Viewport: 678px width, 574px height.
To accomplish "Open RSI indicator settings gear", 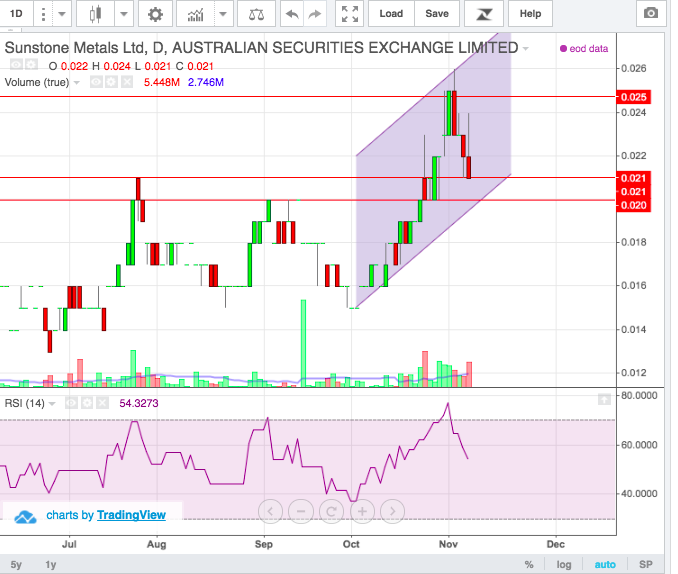I will [x=87, y=403].
